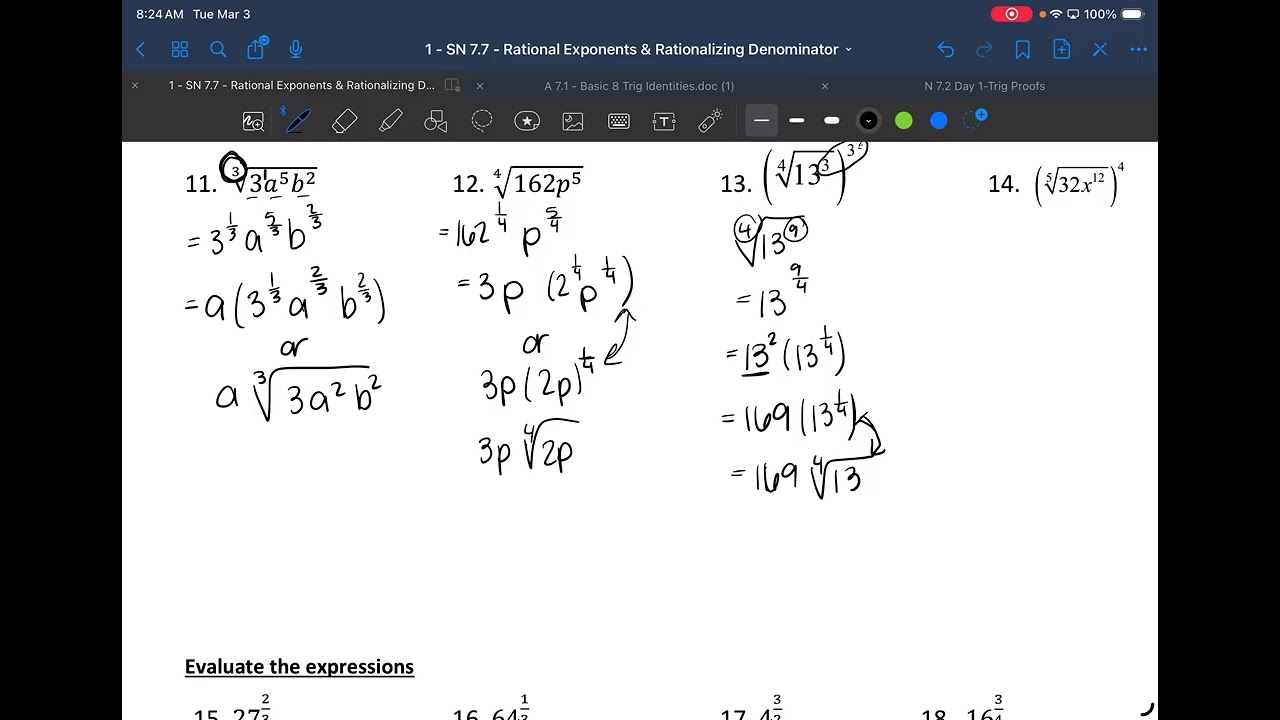Redo the last undone action
1280x720 pixels.
tap(984, 49)
